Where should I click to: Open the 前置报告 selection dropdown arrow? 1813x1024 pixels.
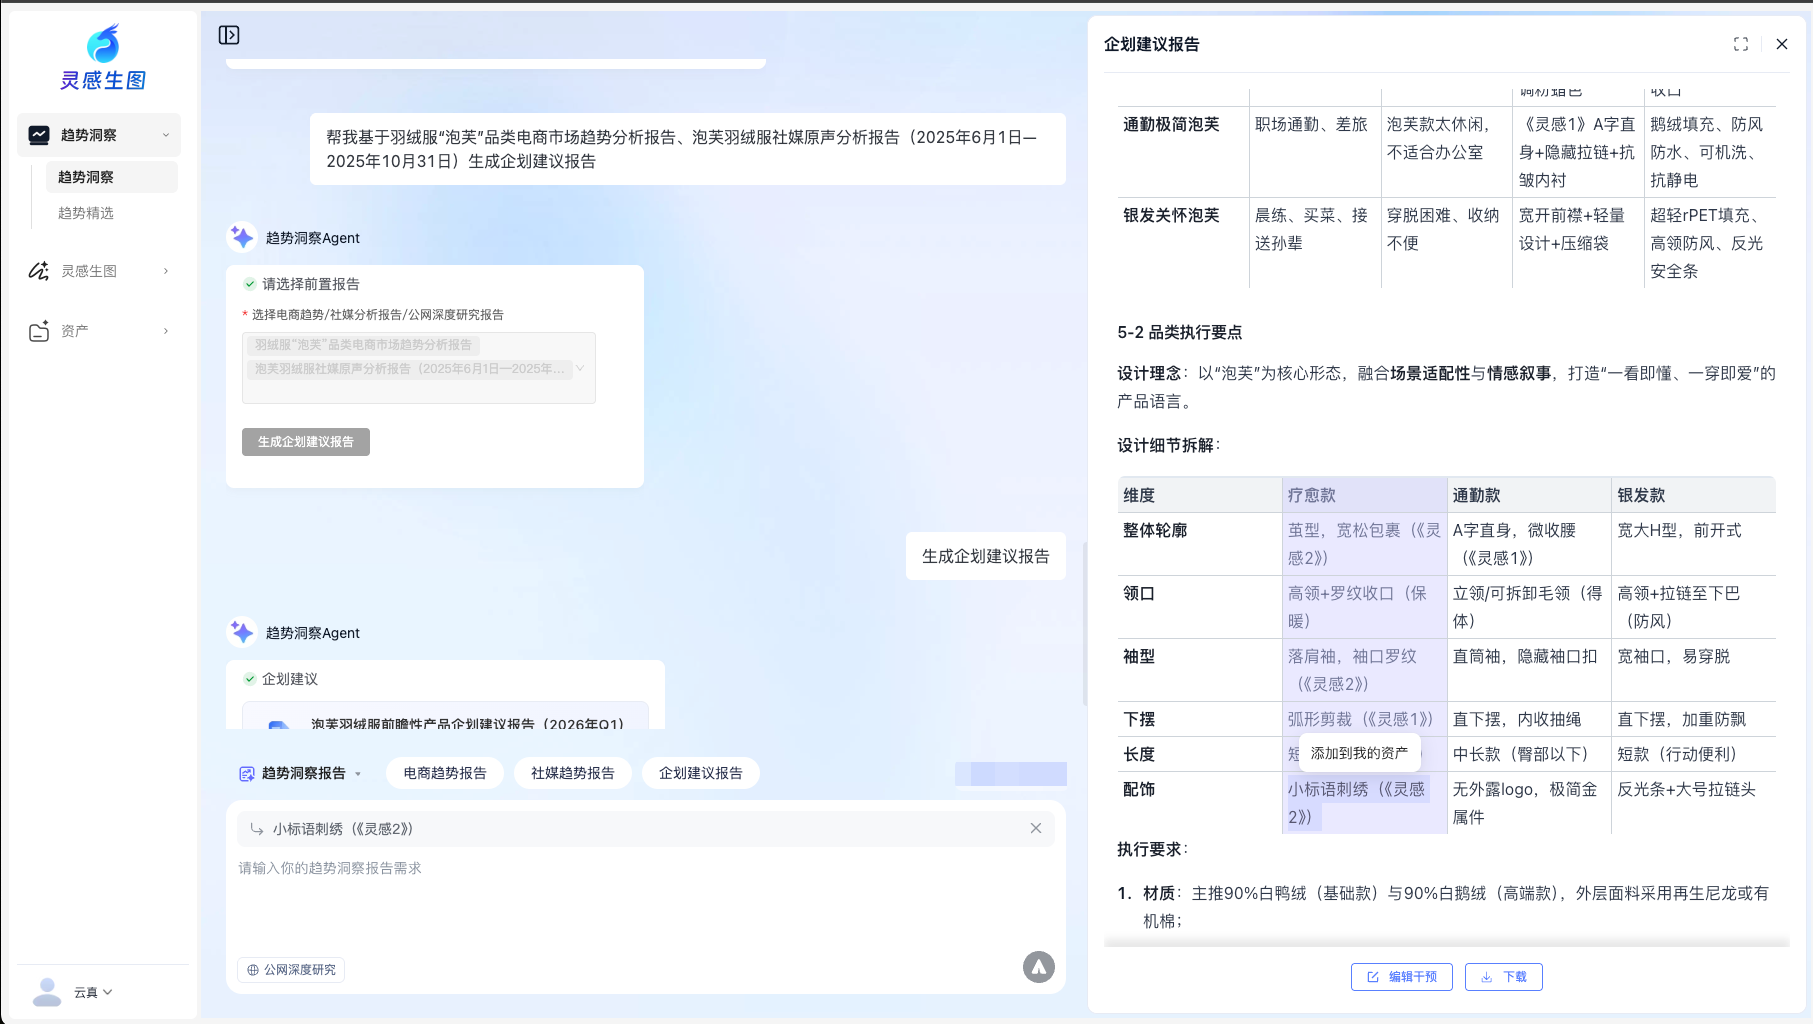pyautogui.click(x=580, y=368)
